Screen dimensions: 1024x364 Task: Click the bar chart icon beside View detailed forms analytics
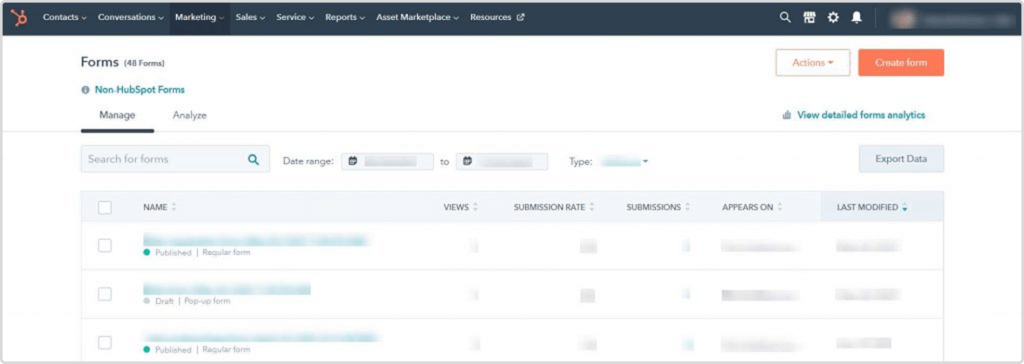coord(787,115)
